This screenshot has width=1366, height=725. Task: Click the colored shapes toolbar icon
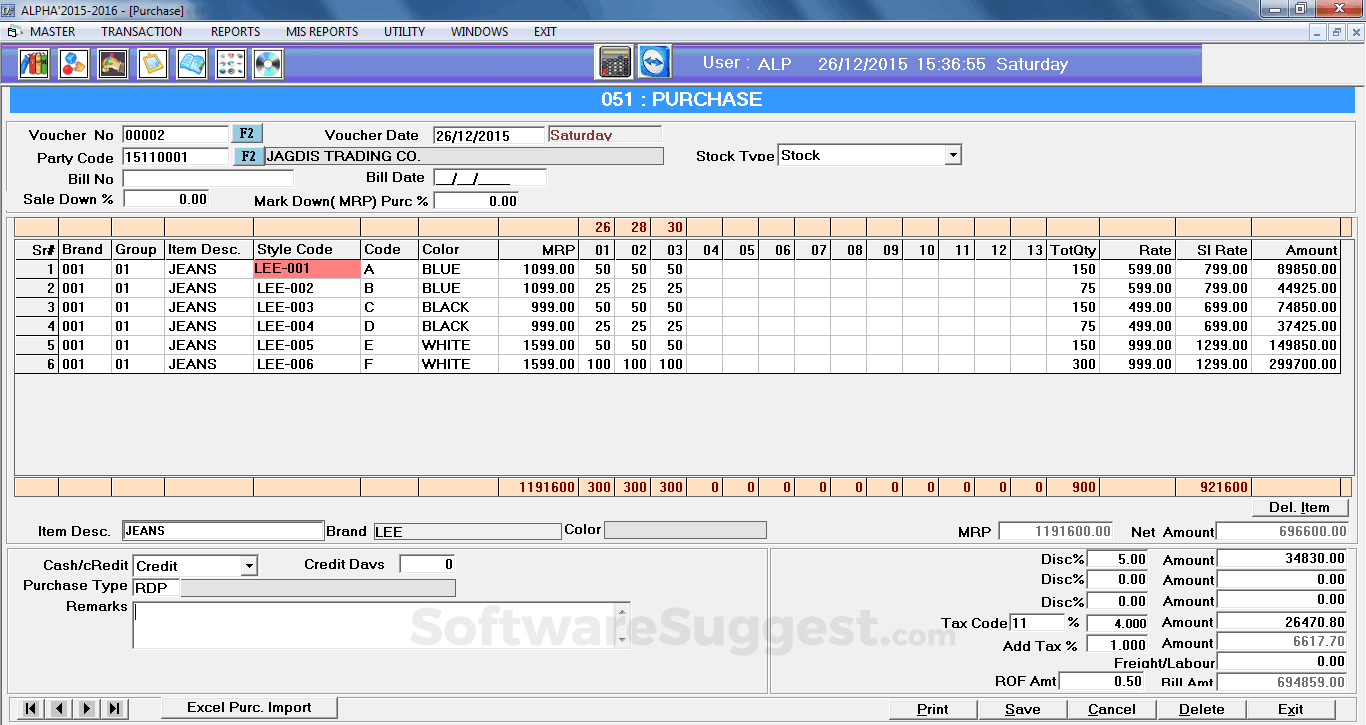coord(73,64)
